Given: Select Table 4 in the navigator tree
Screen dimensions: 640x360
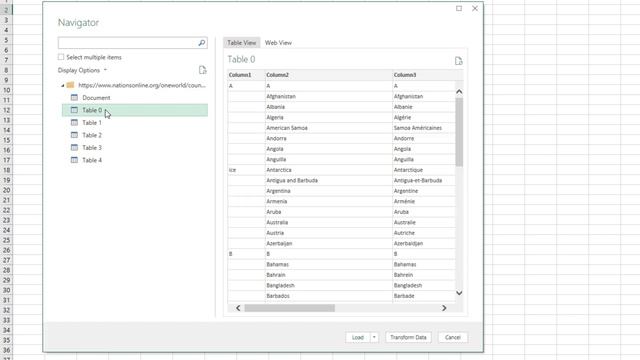Looking at the screenshot, I should [x=92, y=160].
